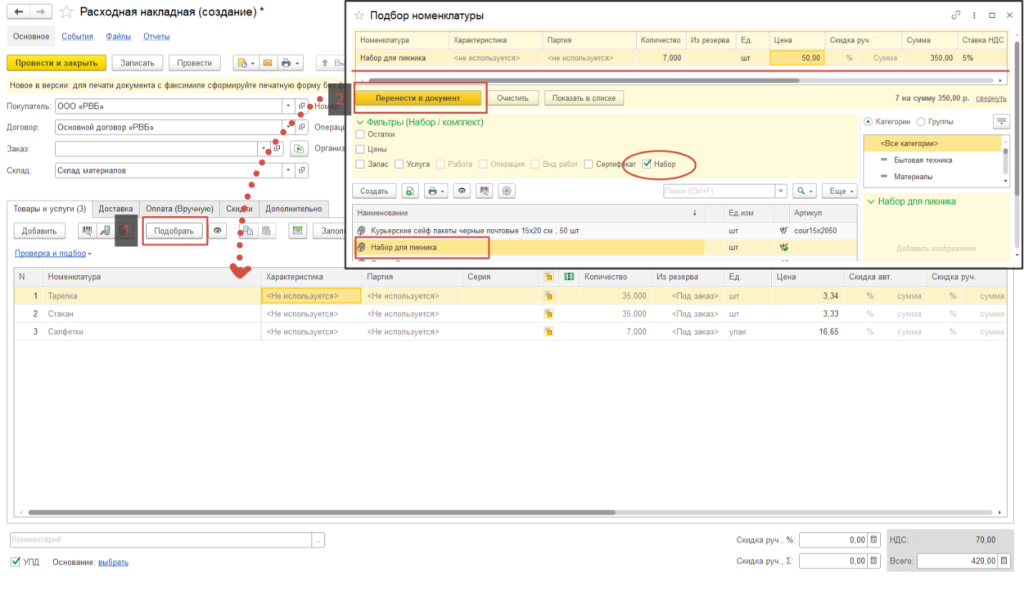Copy the link to Подбор номенклатуры window
This screenshot has width=1024, height=595.
click(x=957, y=16)
